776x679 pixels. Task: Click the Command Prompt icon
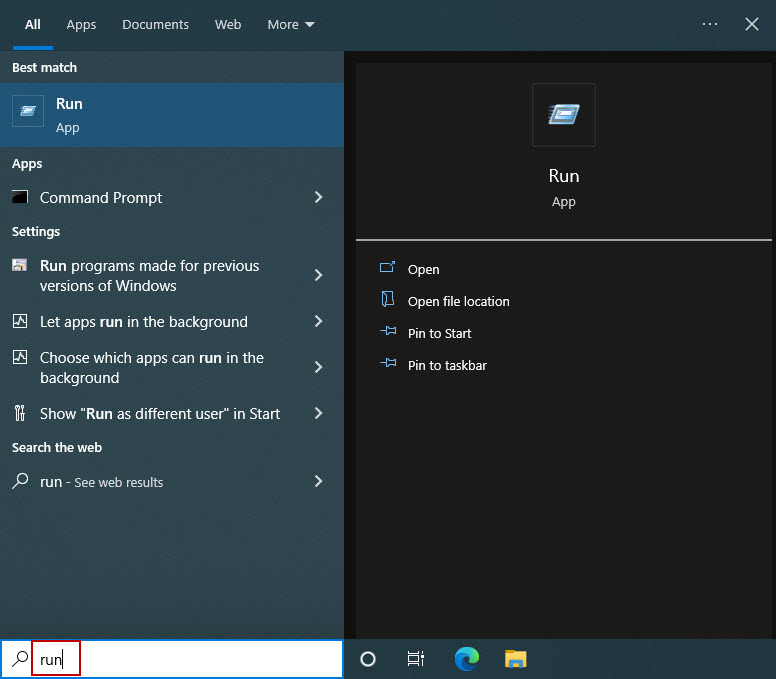(x=20, y=197)
